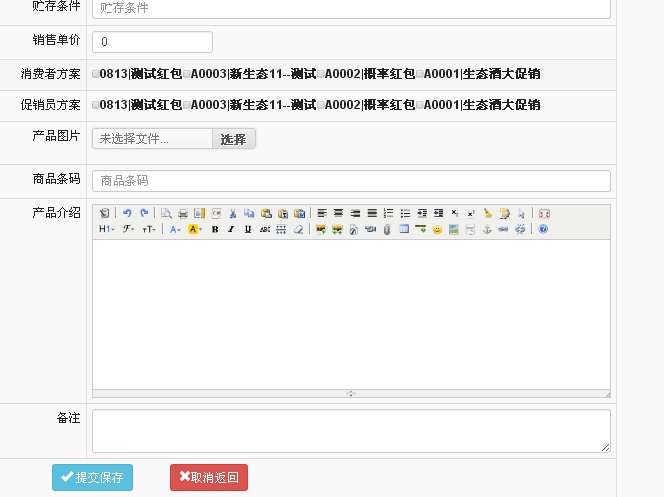The image size is (664, 497).
Task: Check 0813|测试红包 in 消费者方案 row
Action: click(x=96, y=74)
